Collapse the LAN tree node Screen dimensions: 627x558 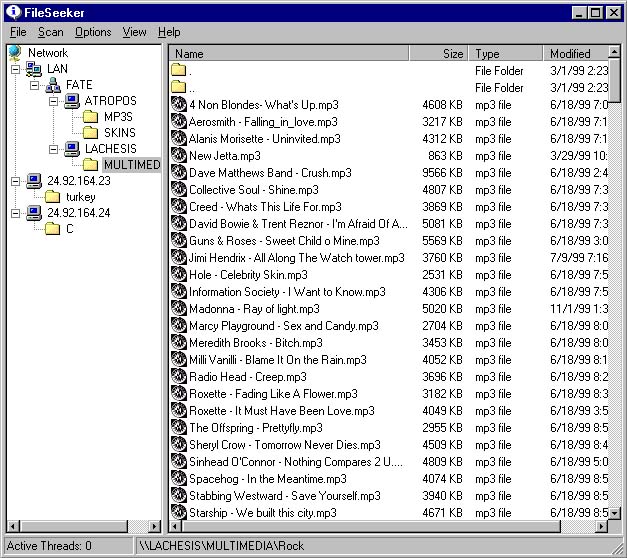[x=15, y=69]
